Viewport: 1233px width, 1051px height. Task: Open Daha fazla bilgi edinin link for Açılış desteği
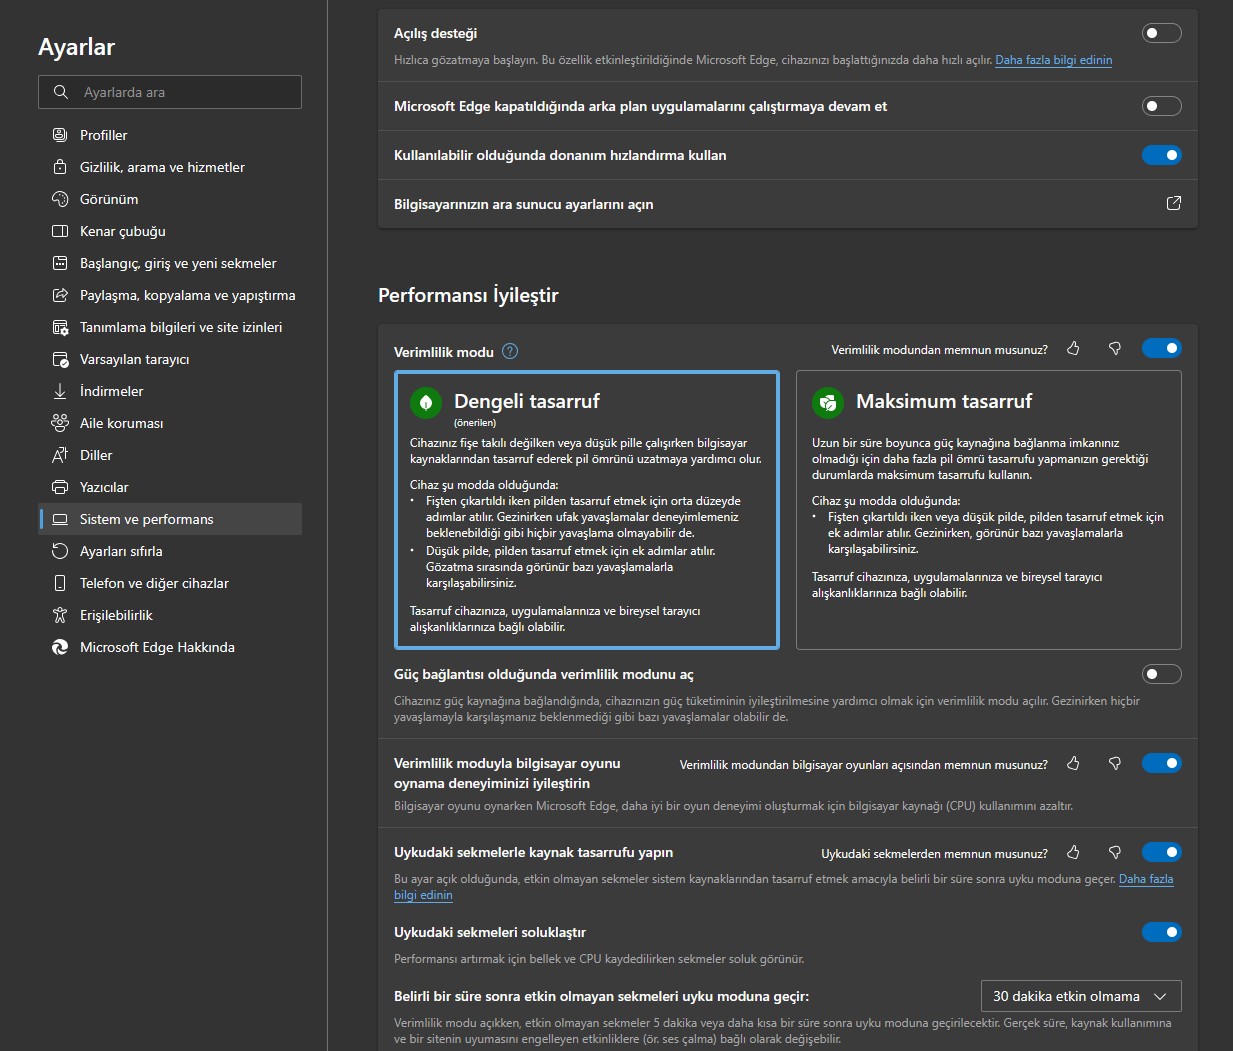1053,60
